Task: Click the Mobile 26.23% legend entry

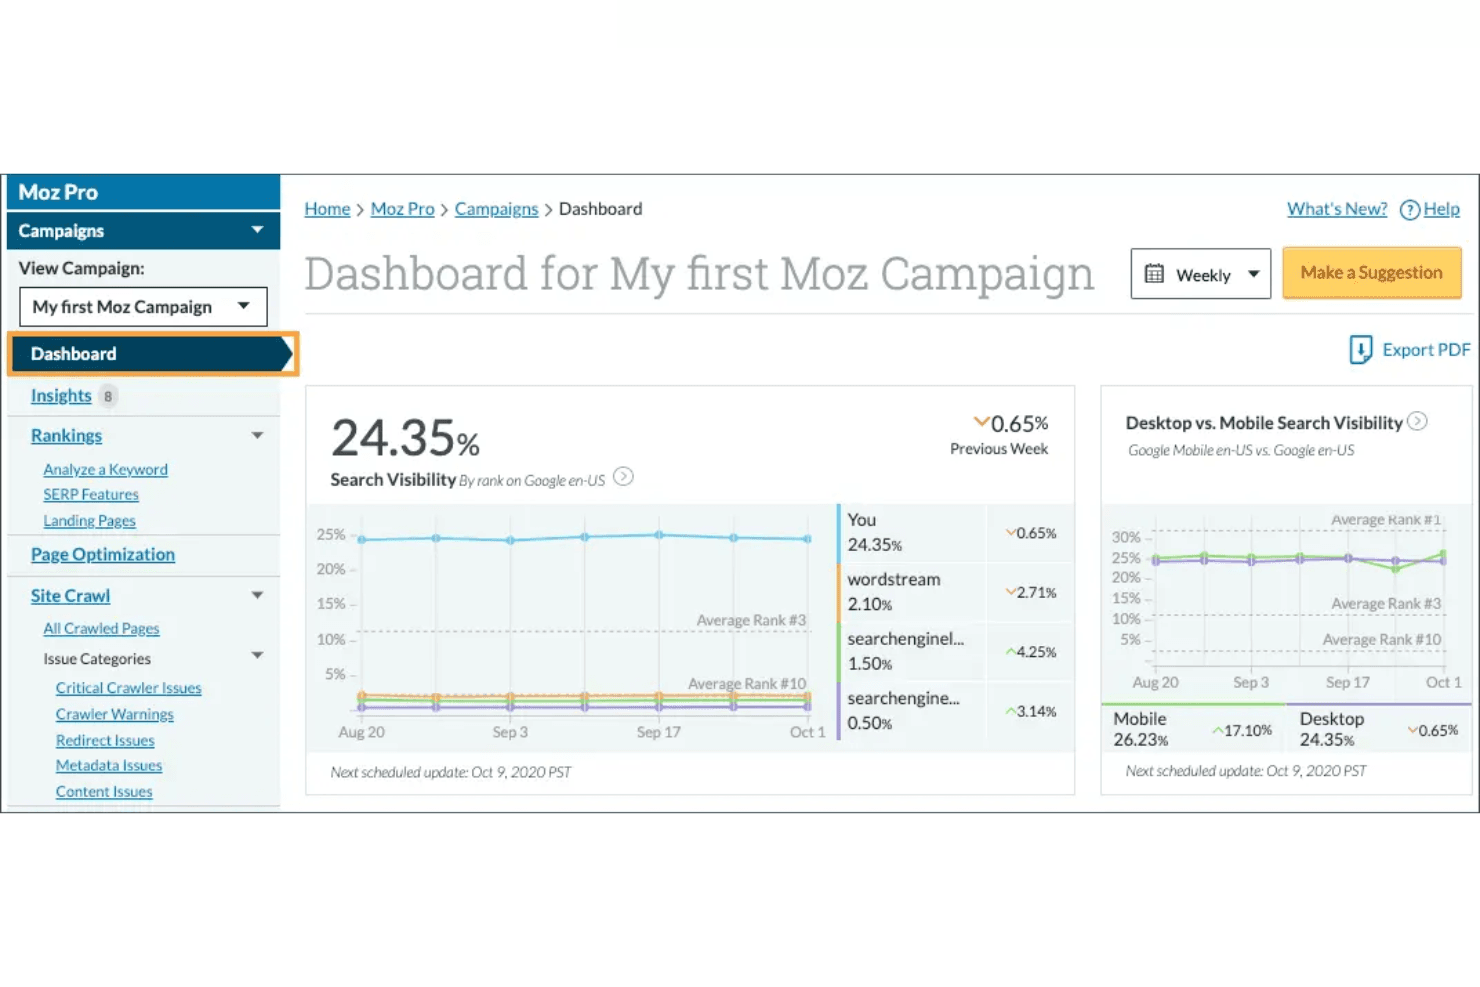Action: tap(1193, 729)
